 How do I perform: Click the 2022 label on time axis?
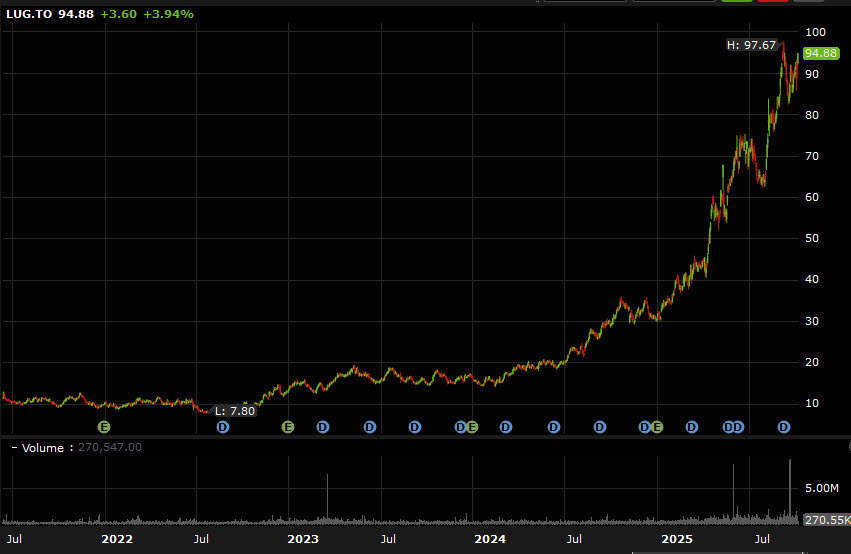point(117,539)
